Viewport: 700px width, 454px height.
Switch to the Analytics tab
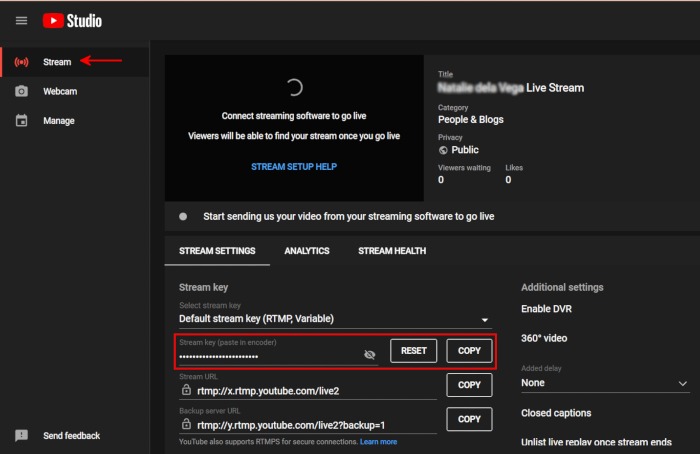(x=306, y=251)
